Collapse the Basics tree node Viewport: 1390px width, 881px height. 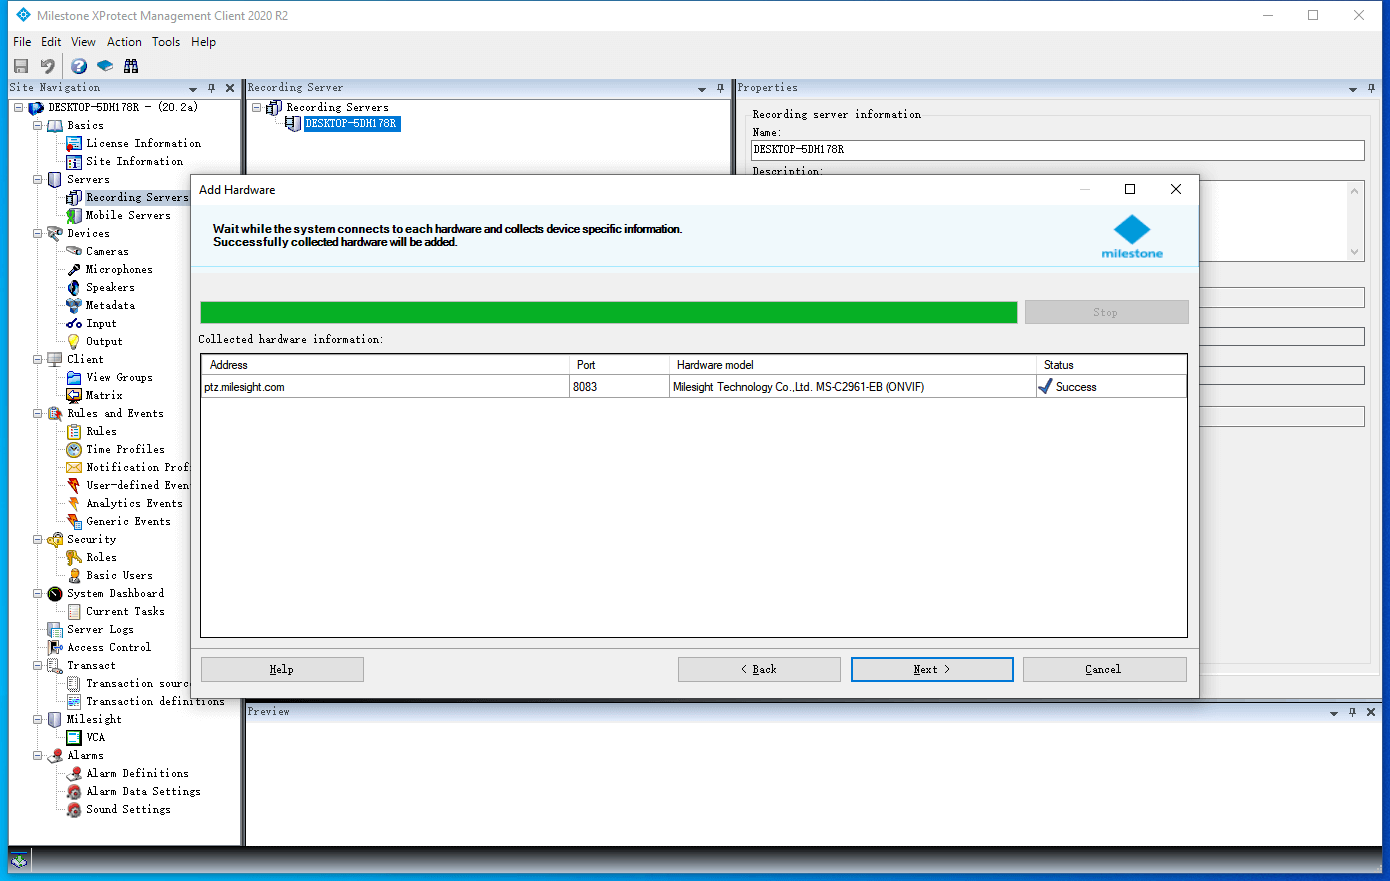(x=38, y=126)
